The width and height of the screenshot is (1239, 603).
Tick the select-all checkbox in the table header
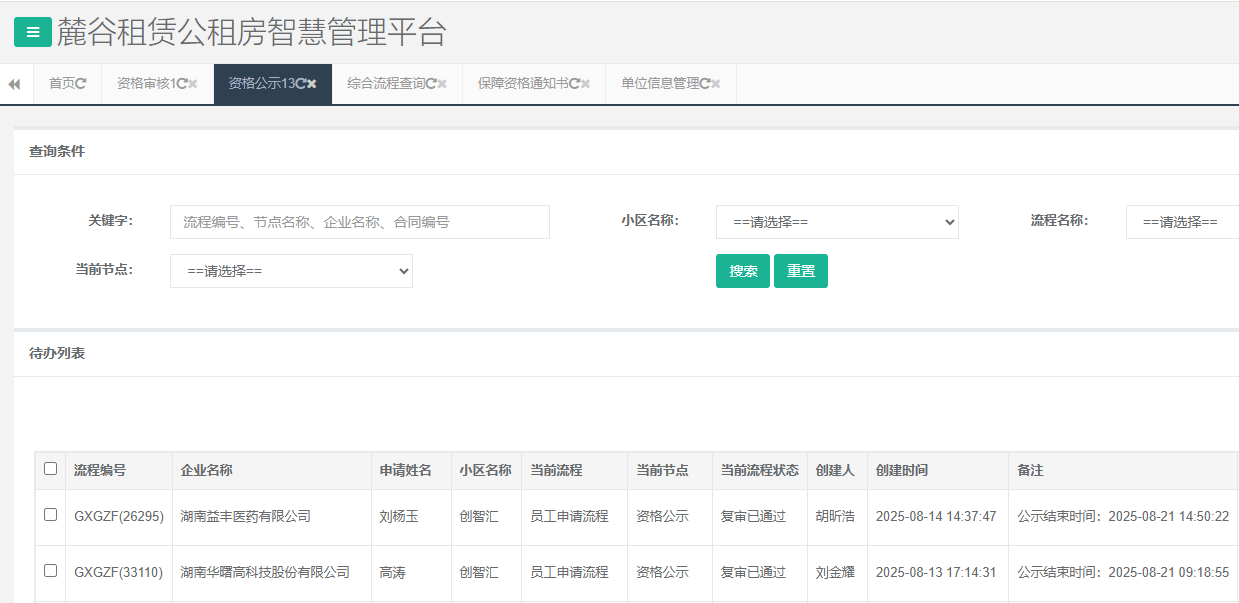tap(51, 469)
